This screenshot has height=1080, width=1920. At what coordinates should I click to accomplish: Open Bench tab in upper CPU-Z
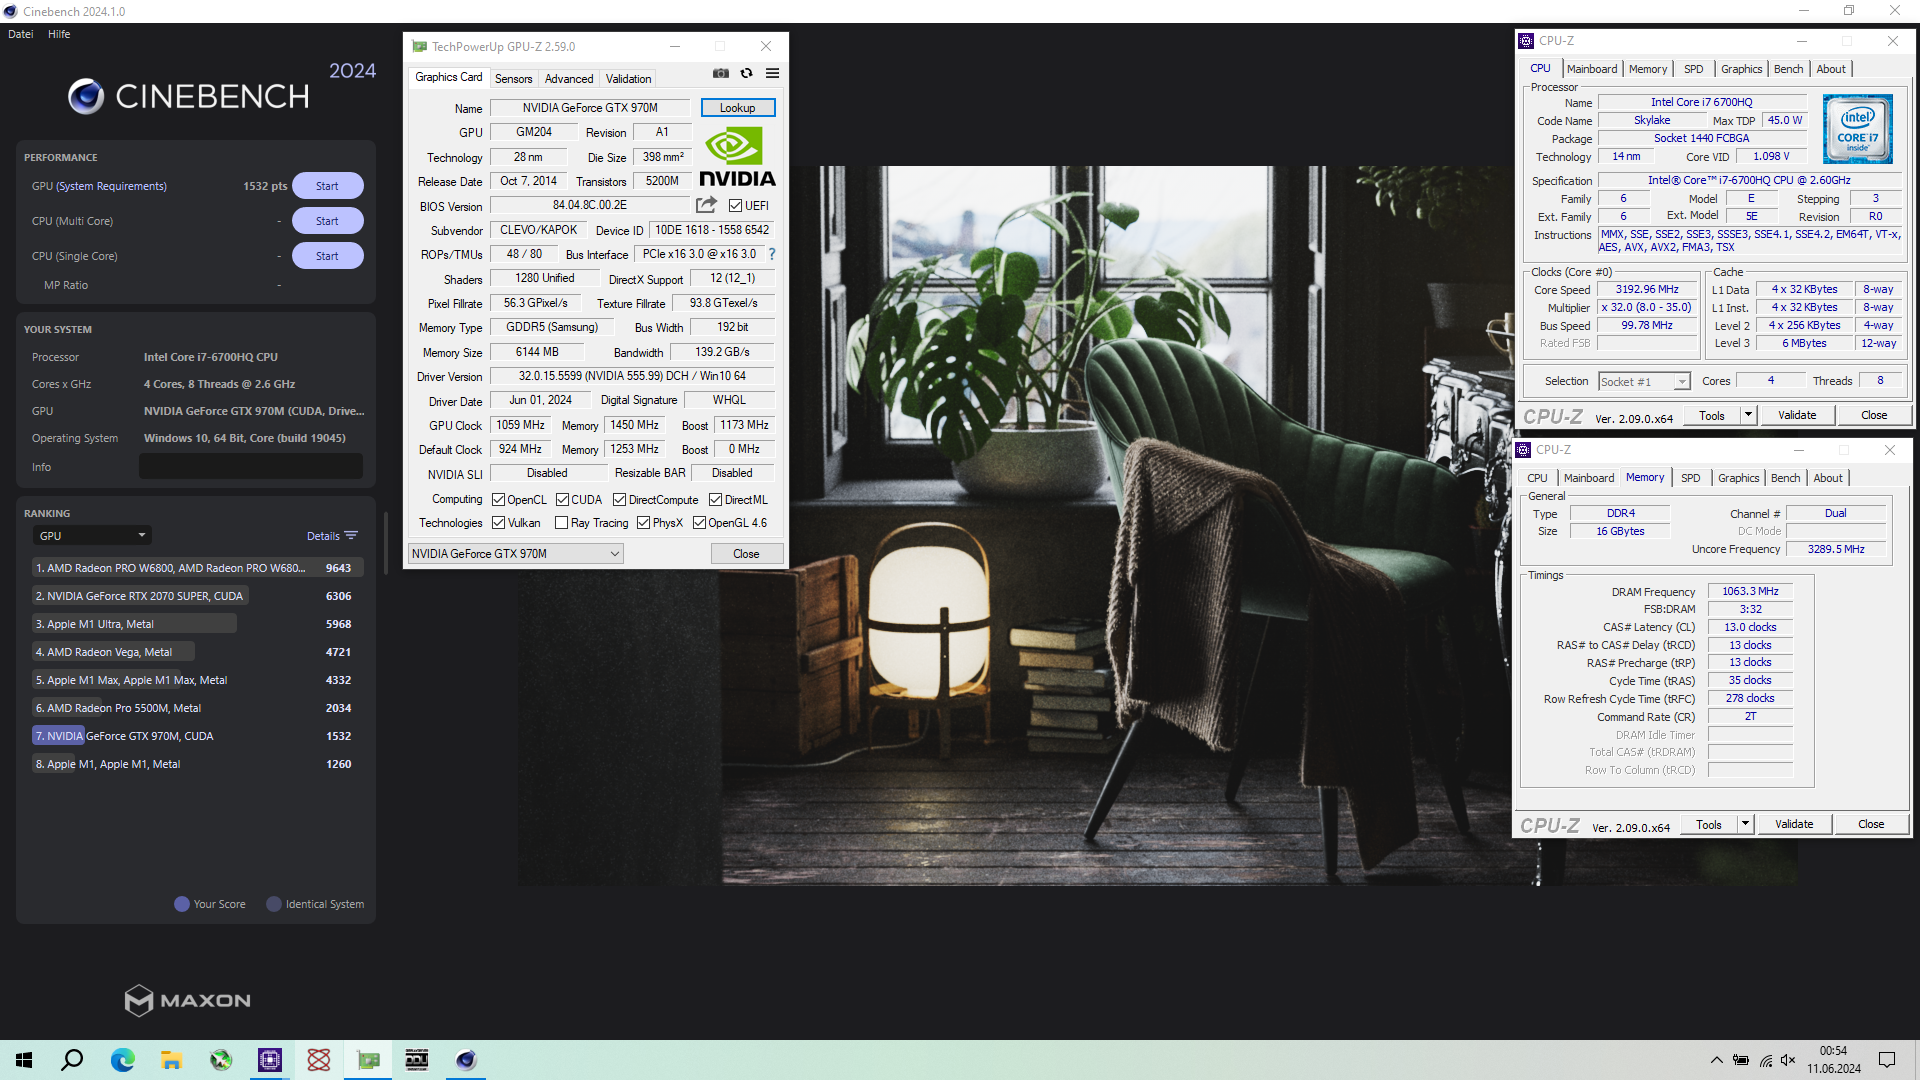coord(1788,69)
